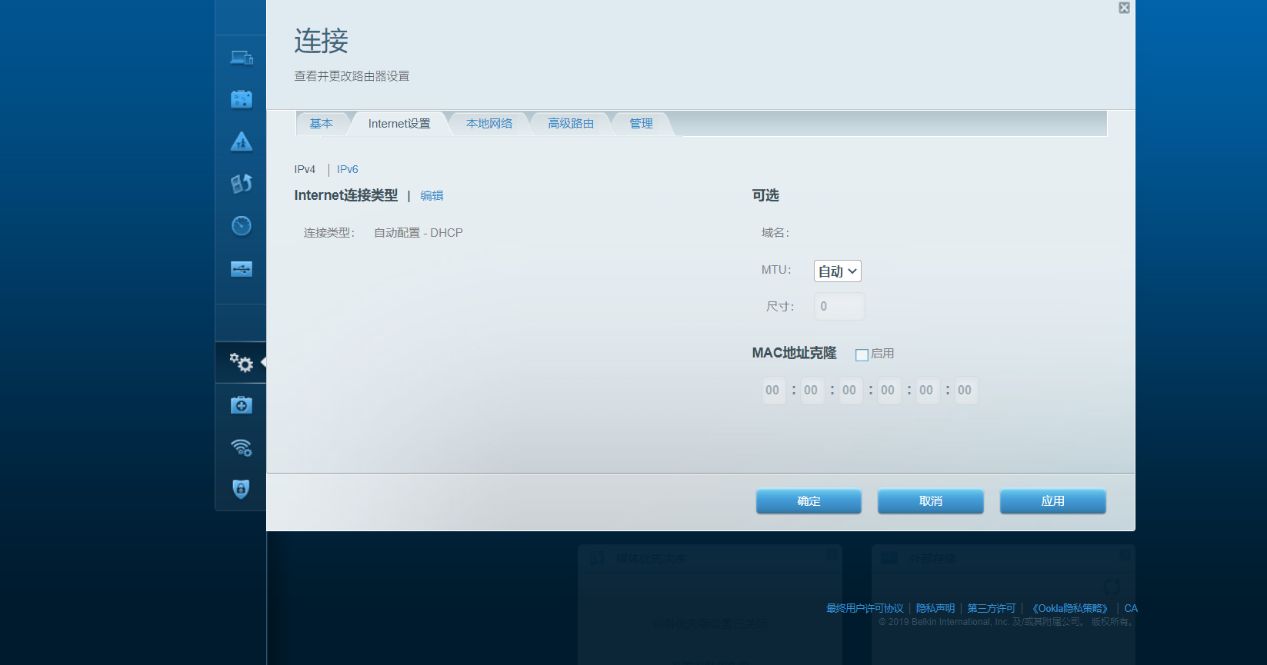The image size is (1267, 665).
Task: Open media prioritization icon in sidebar
Action: 241,184
